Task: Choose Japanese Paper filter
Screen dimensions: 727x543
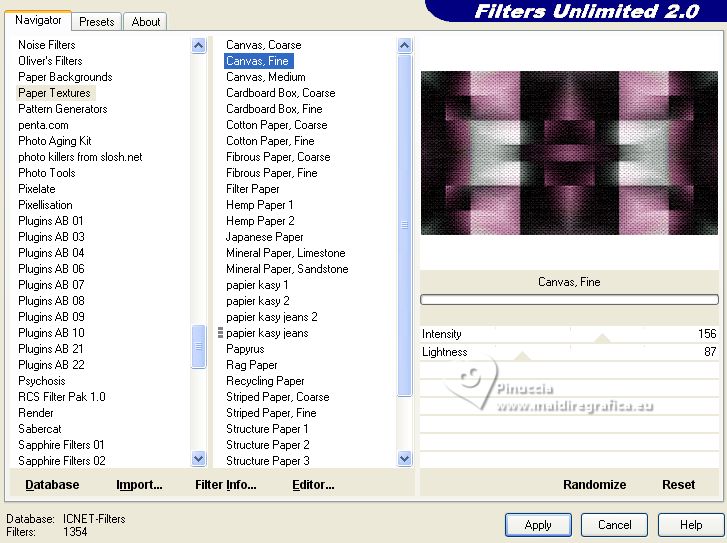Action: point(264,237)
